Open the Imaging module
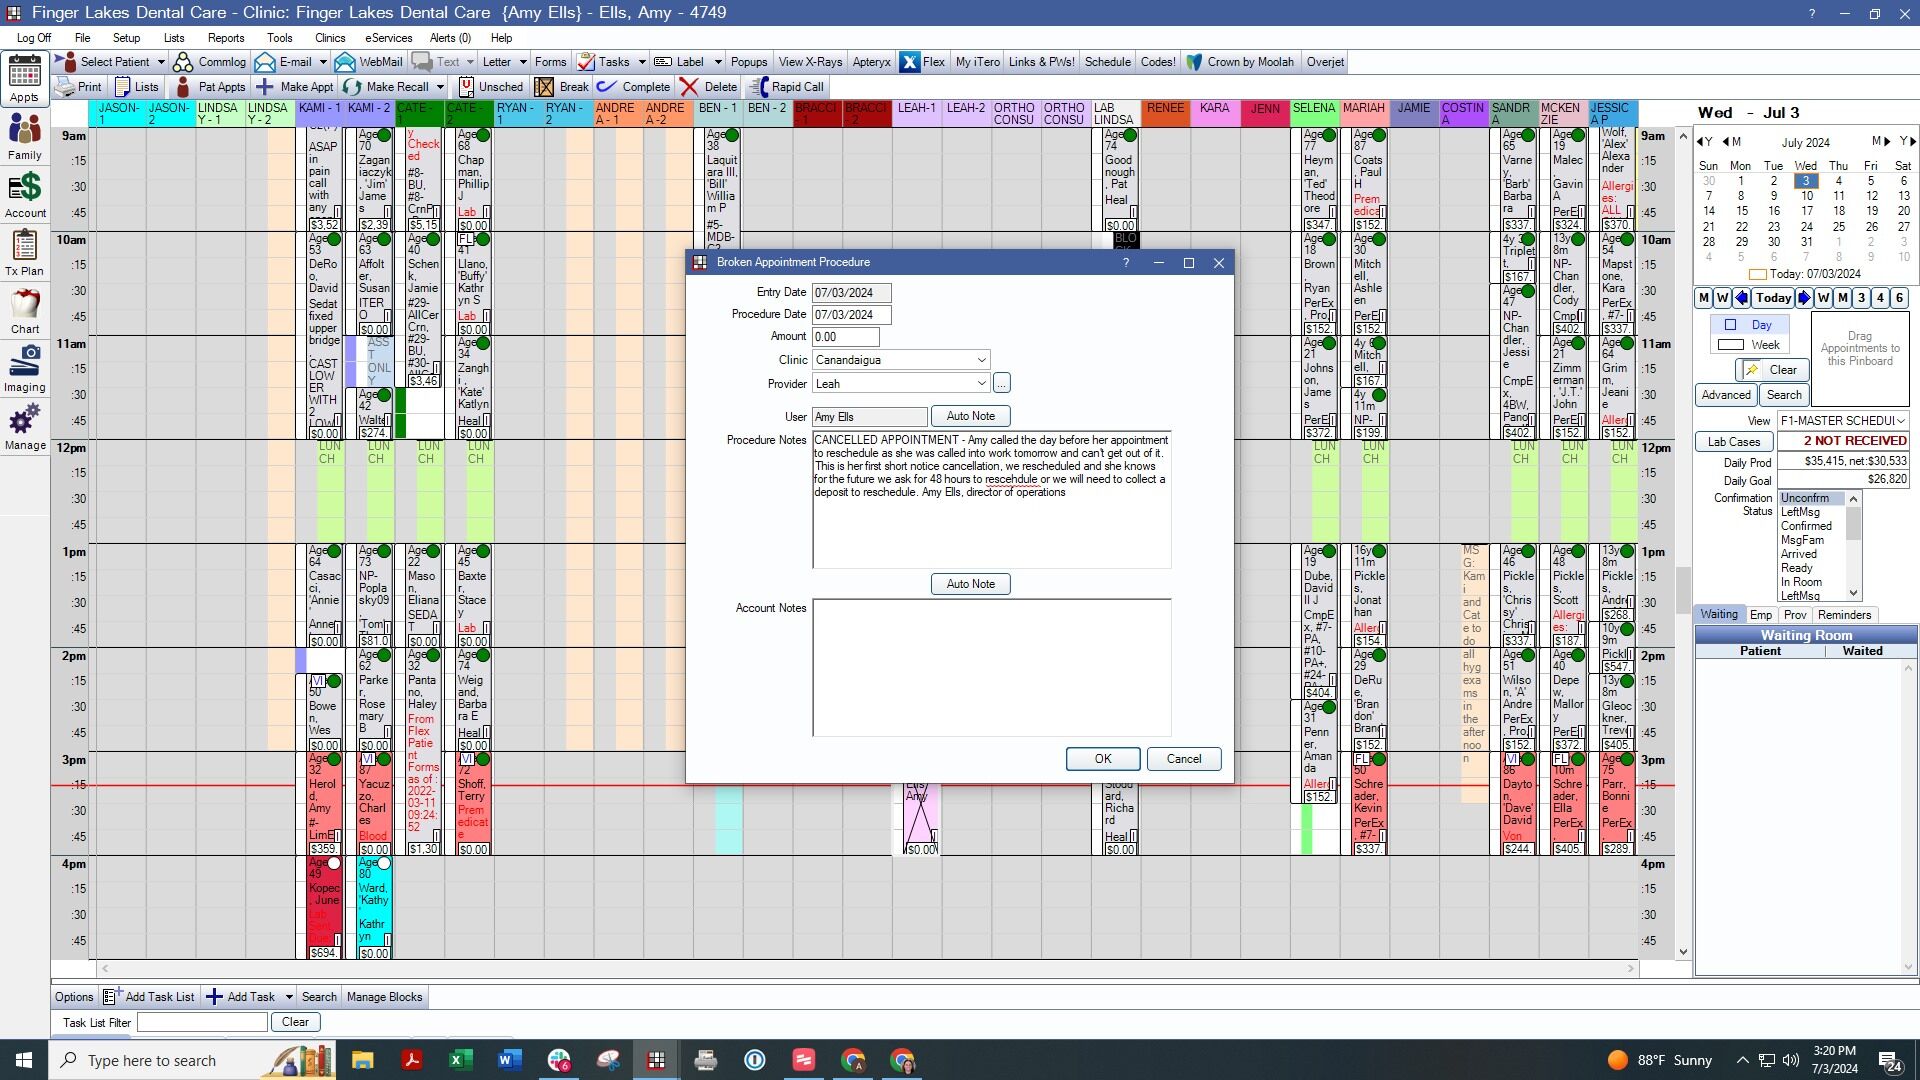The image size is (1920, 1080). [x=24, y=368]
